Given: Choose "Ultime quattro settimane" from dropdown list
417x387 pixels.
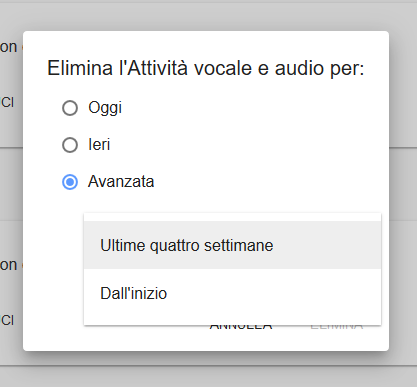Looking at the screenshot, I should [232, 245].
